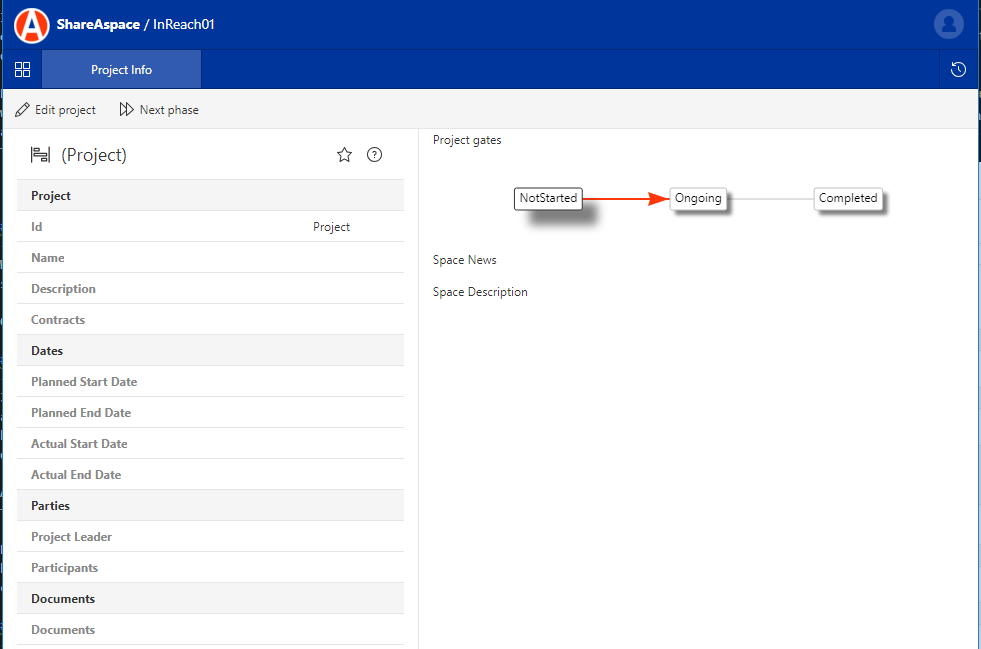Click the project type icon beside title
The image size is (981, 649).
tap(40, 155)
